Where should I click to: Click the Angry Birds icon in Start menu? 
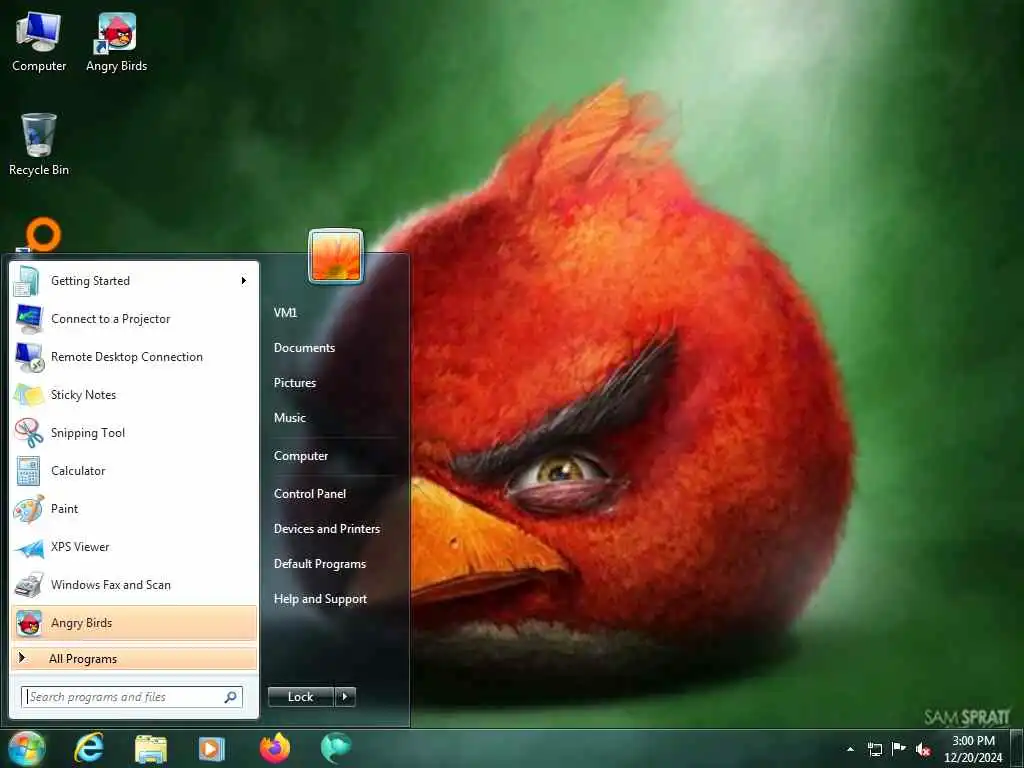[29, 624]
